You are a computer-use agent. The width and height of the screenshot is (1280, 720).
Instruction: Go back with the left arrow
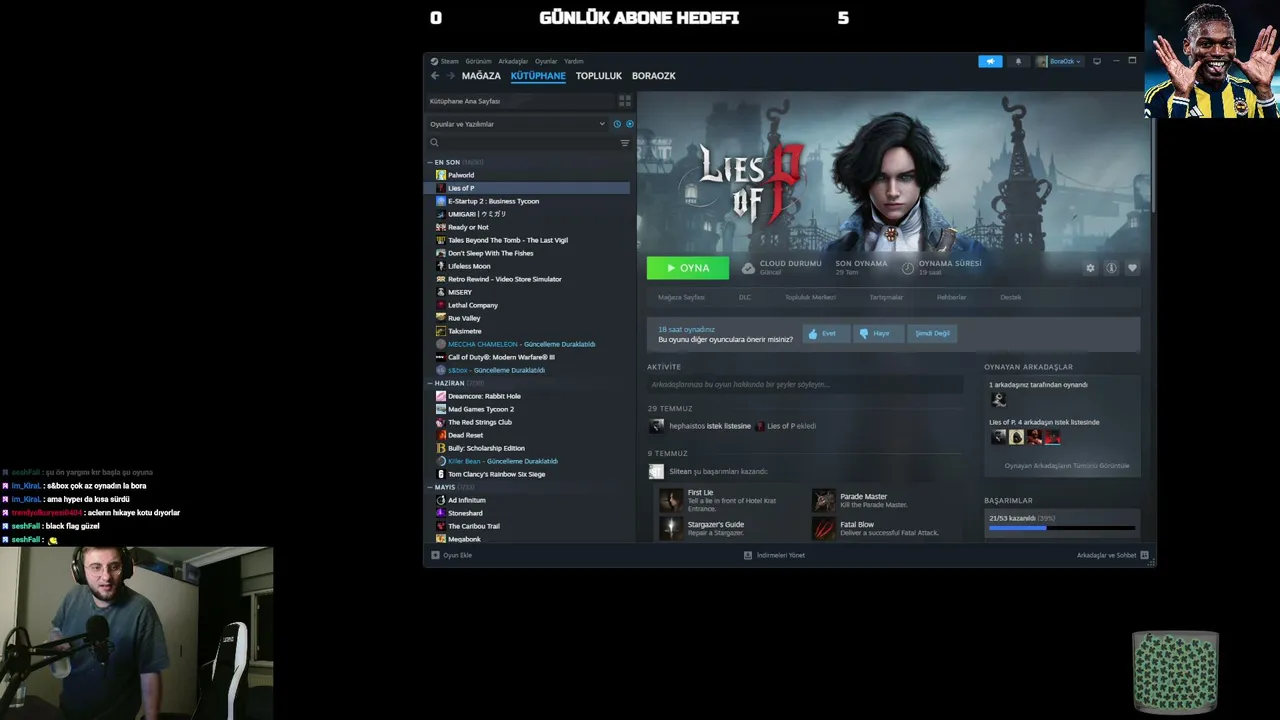click(435, 76)
